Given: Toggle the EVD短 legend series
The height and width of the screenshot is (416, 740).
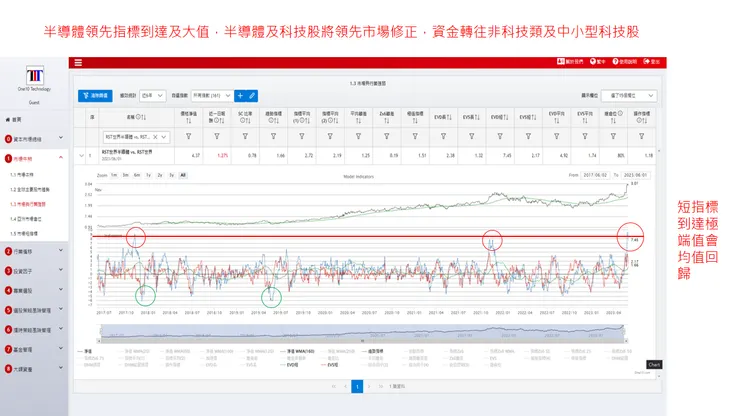Looking at the screenshot, I should pyautogui.click(x=289, y=365).
